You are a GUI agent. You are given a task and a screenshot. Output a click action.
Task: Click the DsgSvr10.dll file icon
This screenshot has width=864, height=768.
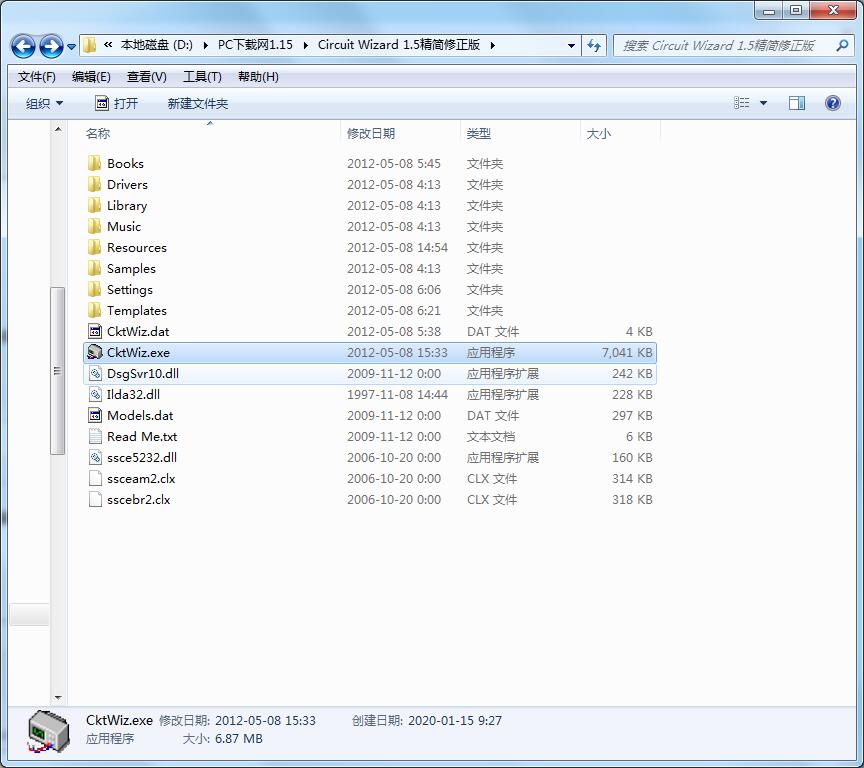pyautogui.click(x=95, y=373)
